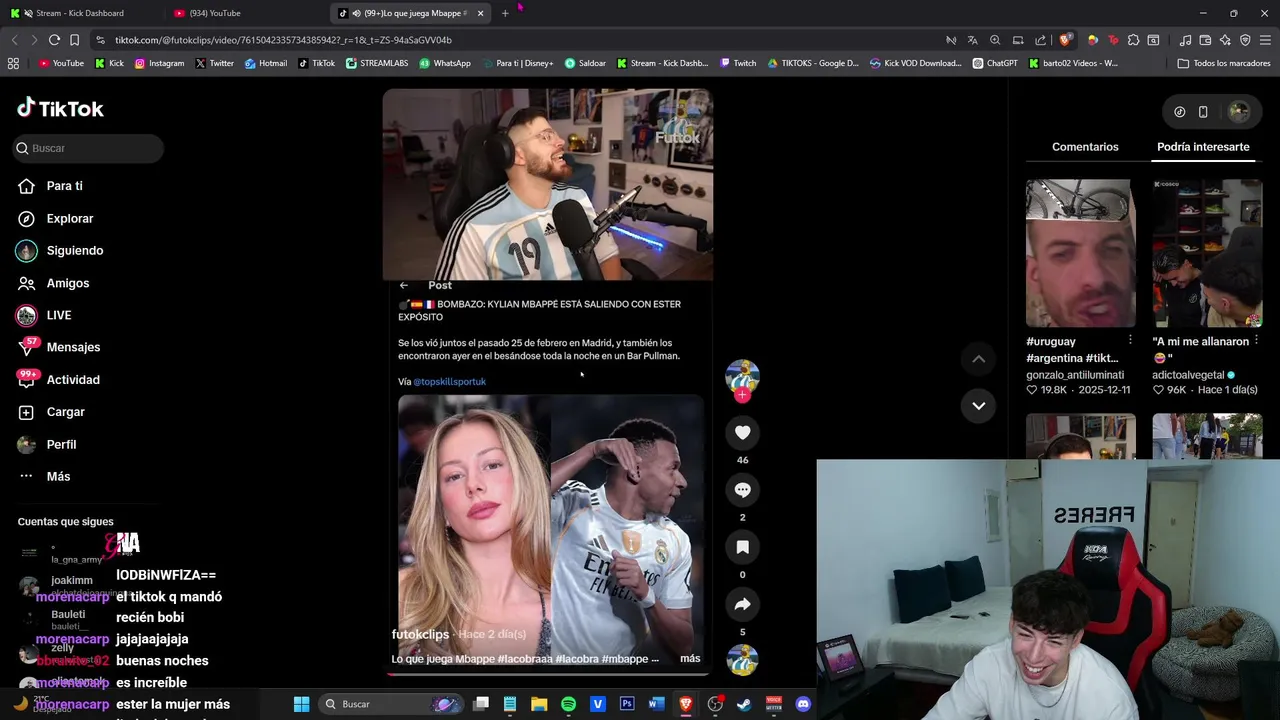The height and width of the screenshot is (720, 1280).
Task: Open Steam from the Windows taskbar
Action: point(744,704)
